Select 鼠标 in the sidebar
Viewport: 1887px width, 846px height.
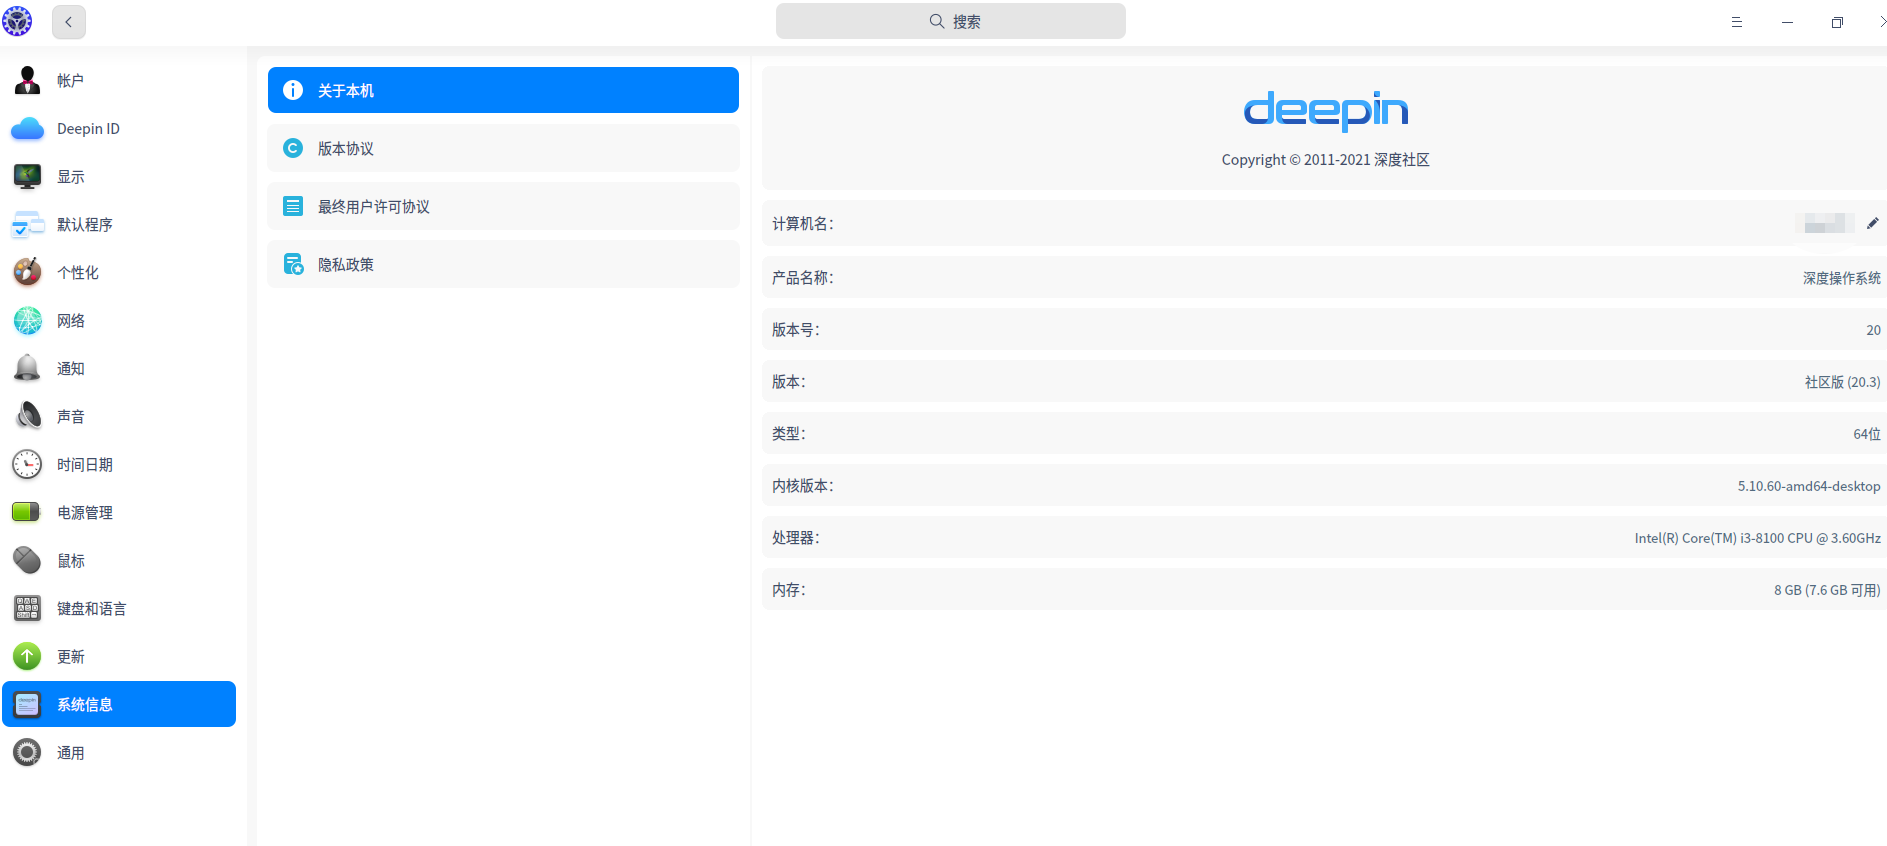[119, 560]
